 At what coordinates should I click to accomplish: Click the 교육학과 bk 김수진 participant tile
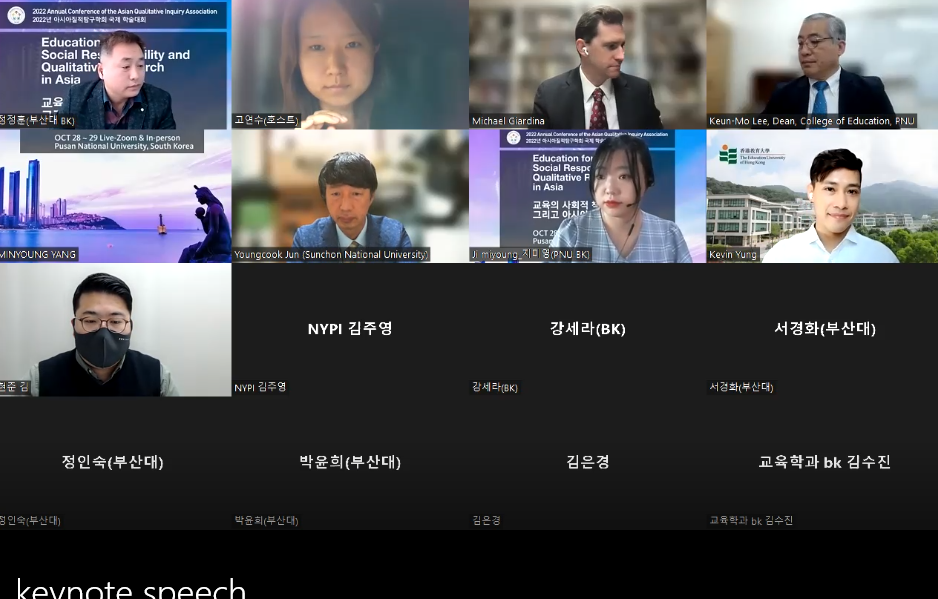coord(822,463)
